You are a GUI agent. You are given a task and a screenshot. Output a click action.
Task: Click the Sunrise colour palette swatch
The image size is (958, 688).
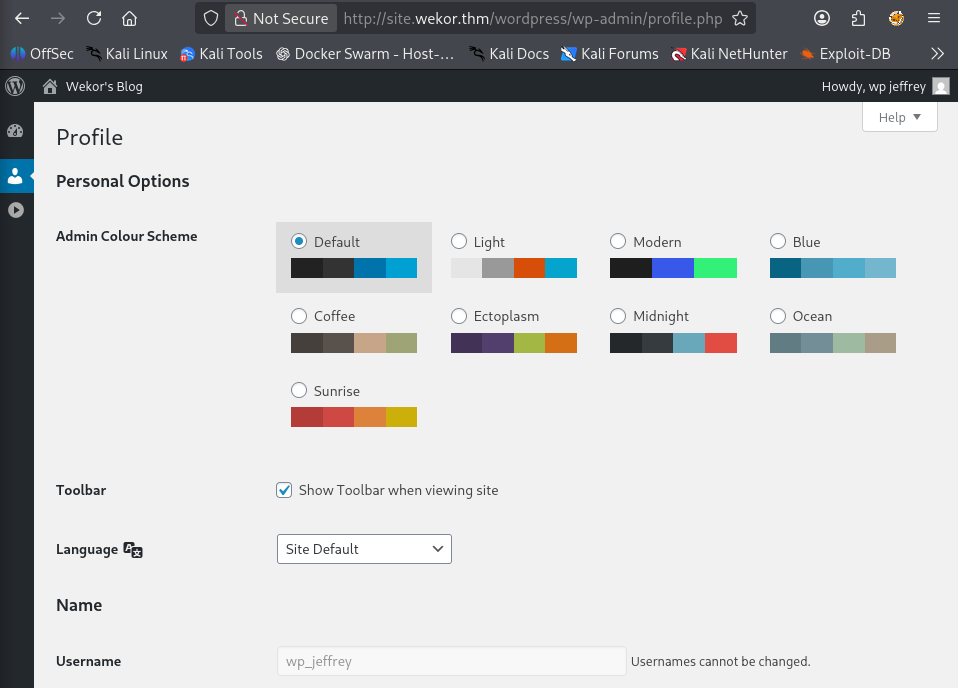click(x=354, y=417)
